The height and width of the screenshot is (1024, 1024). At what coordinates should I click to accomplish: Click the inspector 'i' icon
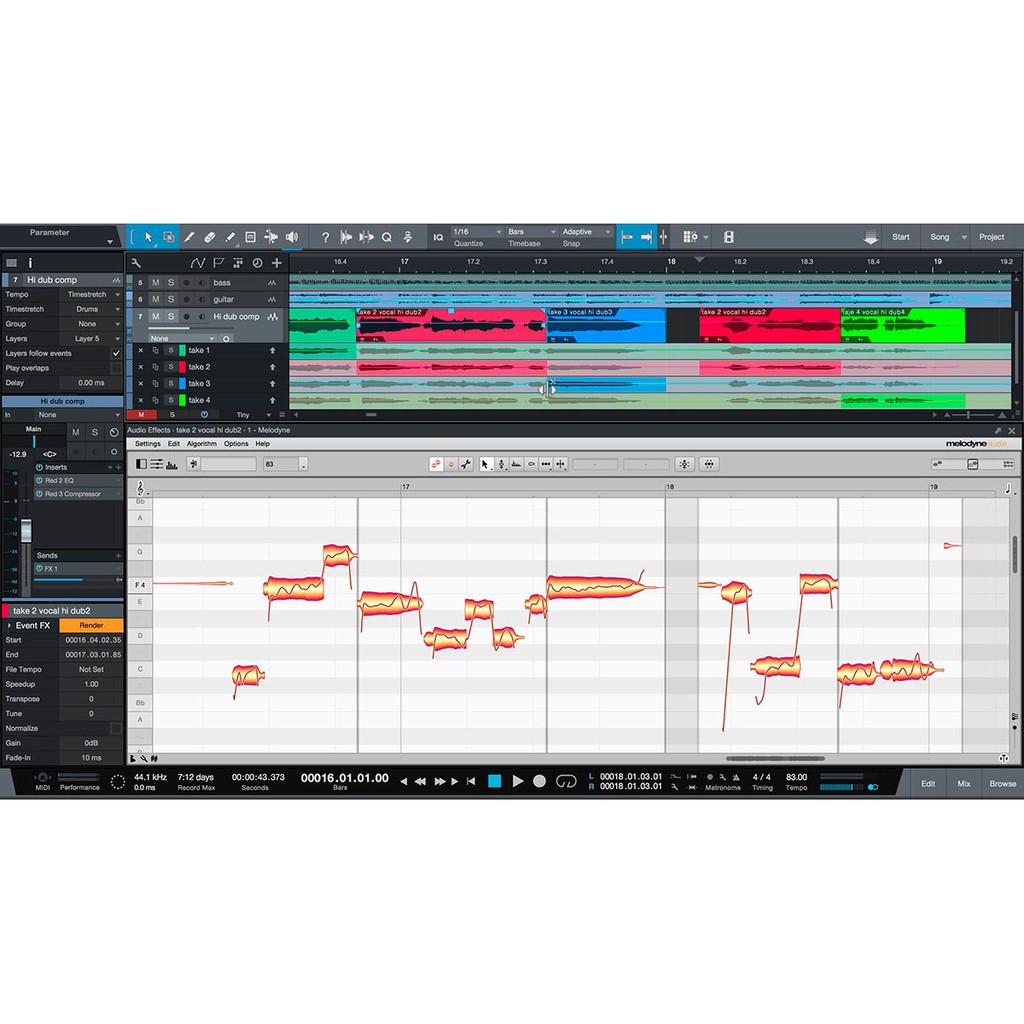point(30,263)
